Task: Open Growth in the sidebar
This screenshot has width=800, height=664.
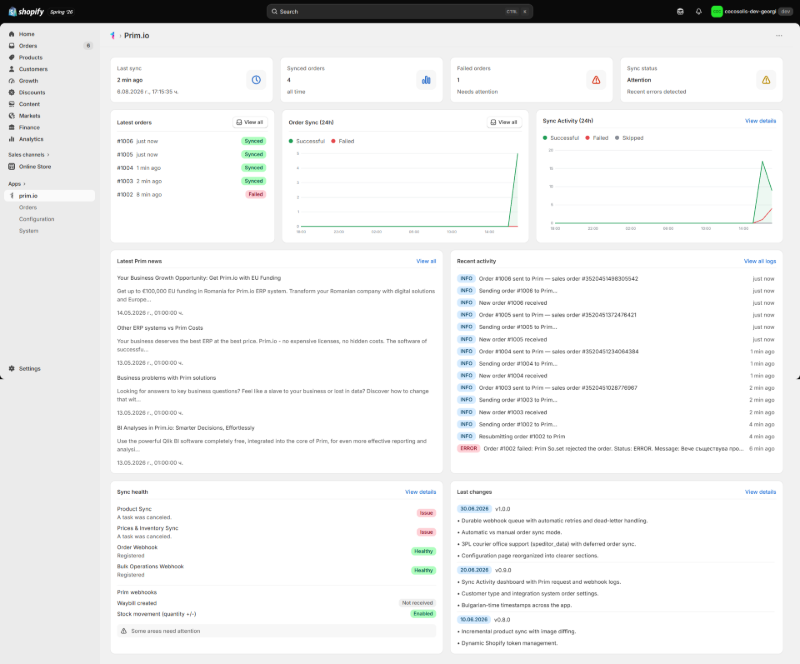Action: [29, 81]
